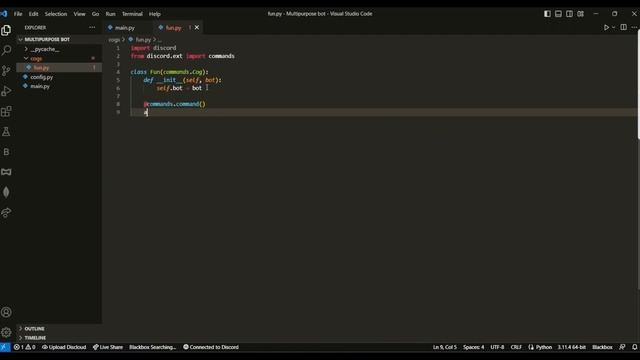Open the Manage gear icon
Screen dimensions: 640x360
pyautogui.click(x=6, y=332)
